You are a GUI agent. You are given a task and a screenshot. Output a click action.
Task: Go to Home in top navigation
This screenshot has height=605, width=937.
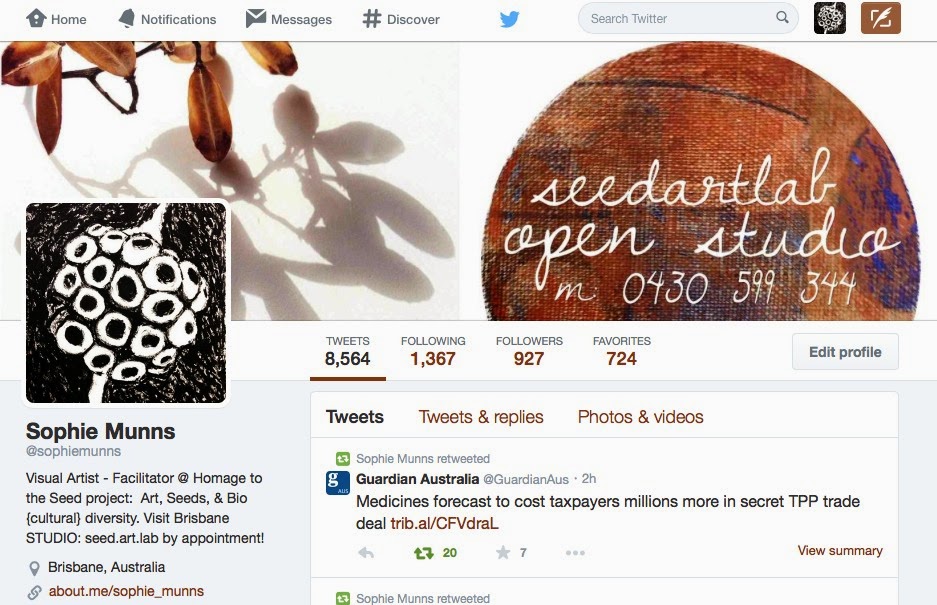[x=56, y=19]
